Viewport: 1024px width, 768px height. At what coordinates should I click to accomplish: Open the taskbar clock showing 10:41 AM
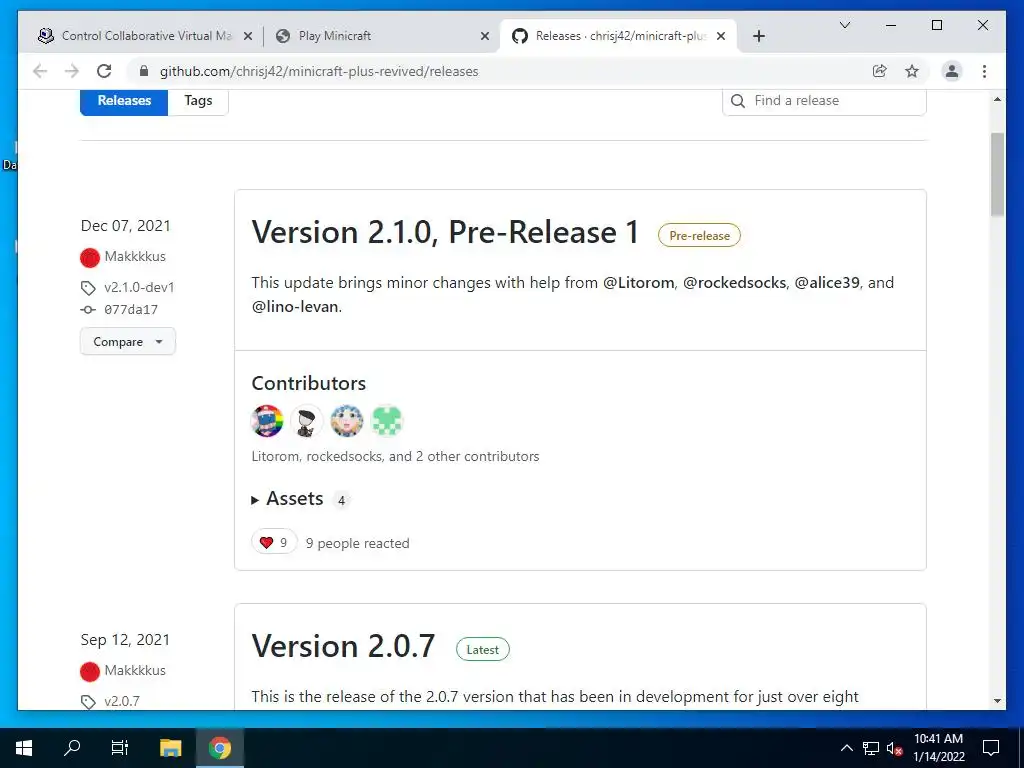(938, 748)
